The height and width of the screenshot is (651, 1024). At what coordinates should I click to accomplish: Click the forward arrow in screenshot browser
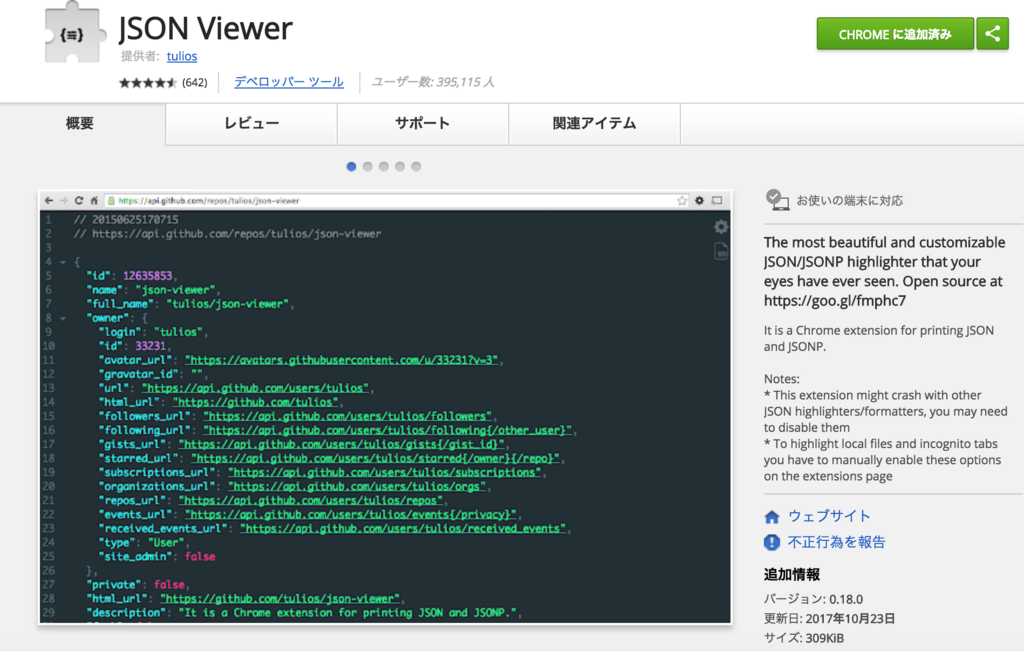[63, 200]
